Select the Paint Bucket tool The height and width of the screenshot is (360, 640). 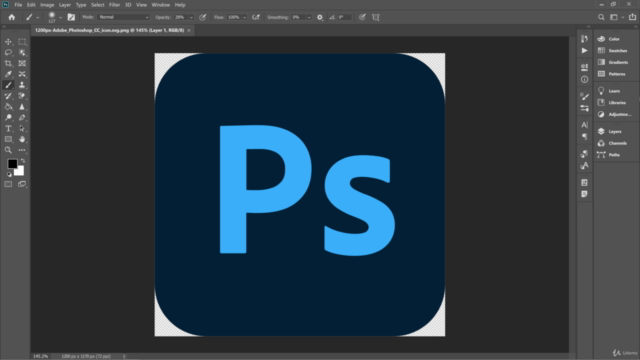(8, 107)
